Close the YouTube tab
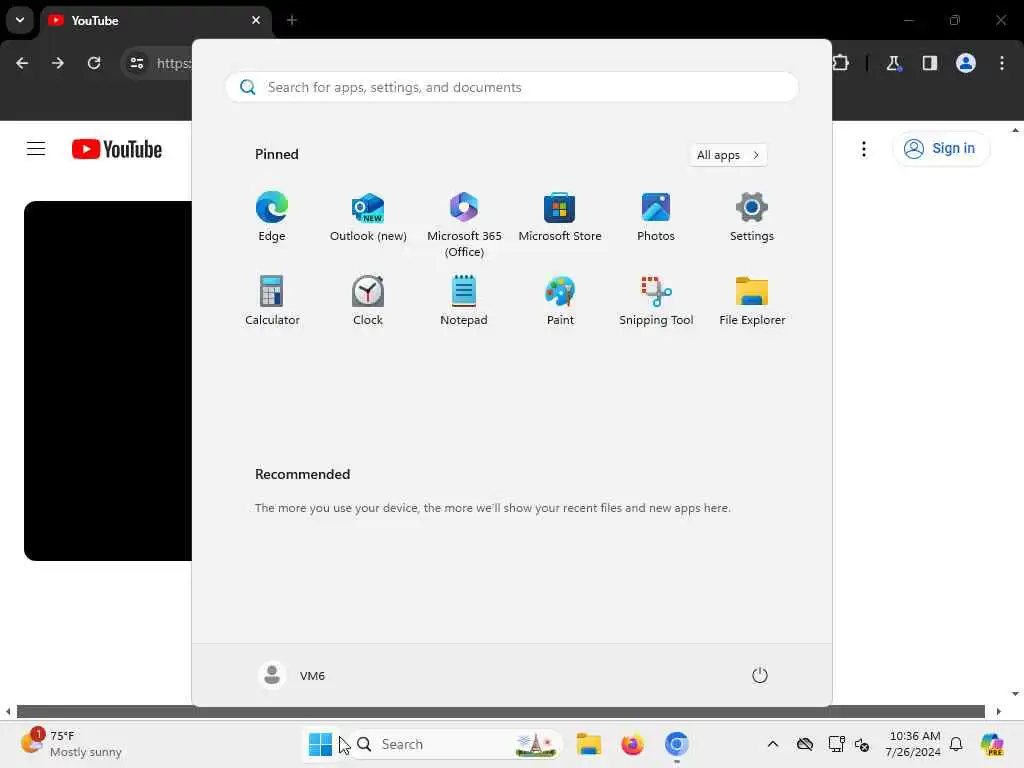Viewport: 1024px width, 768px height. coord(256,20)
